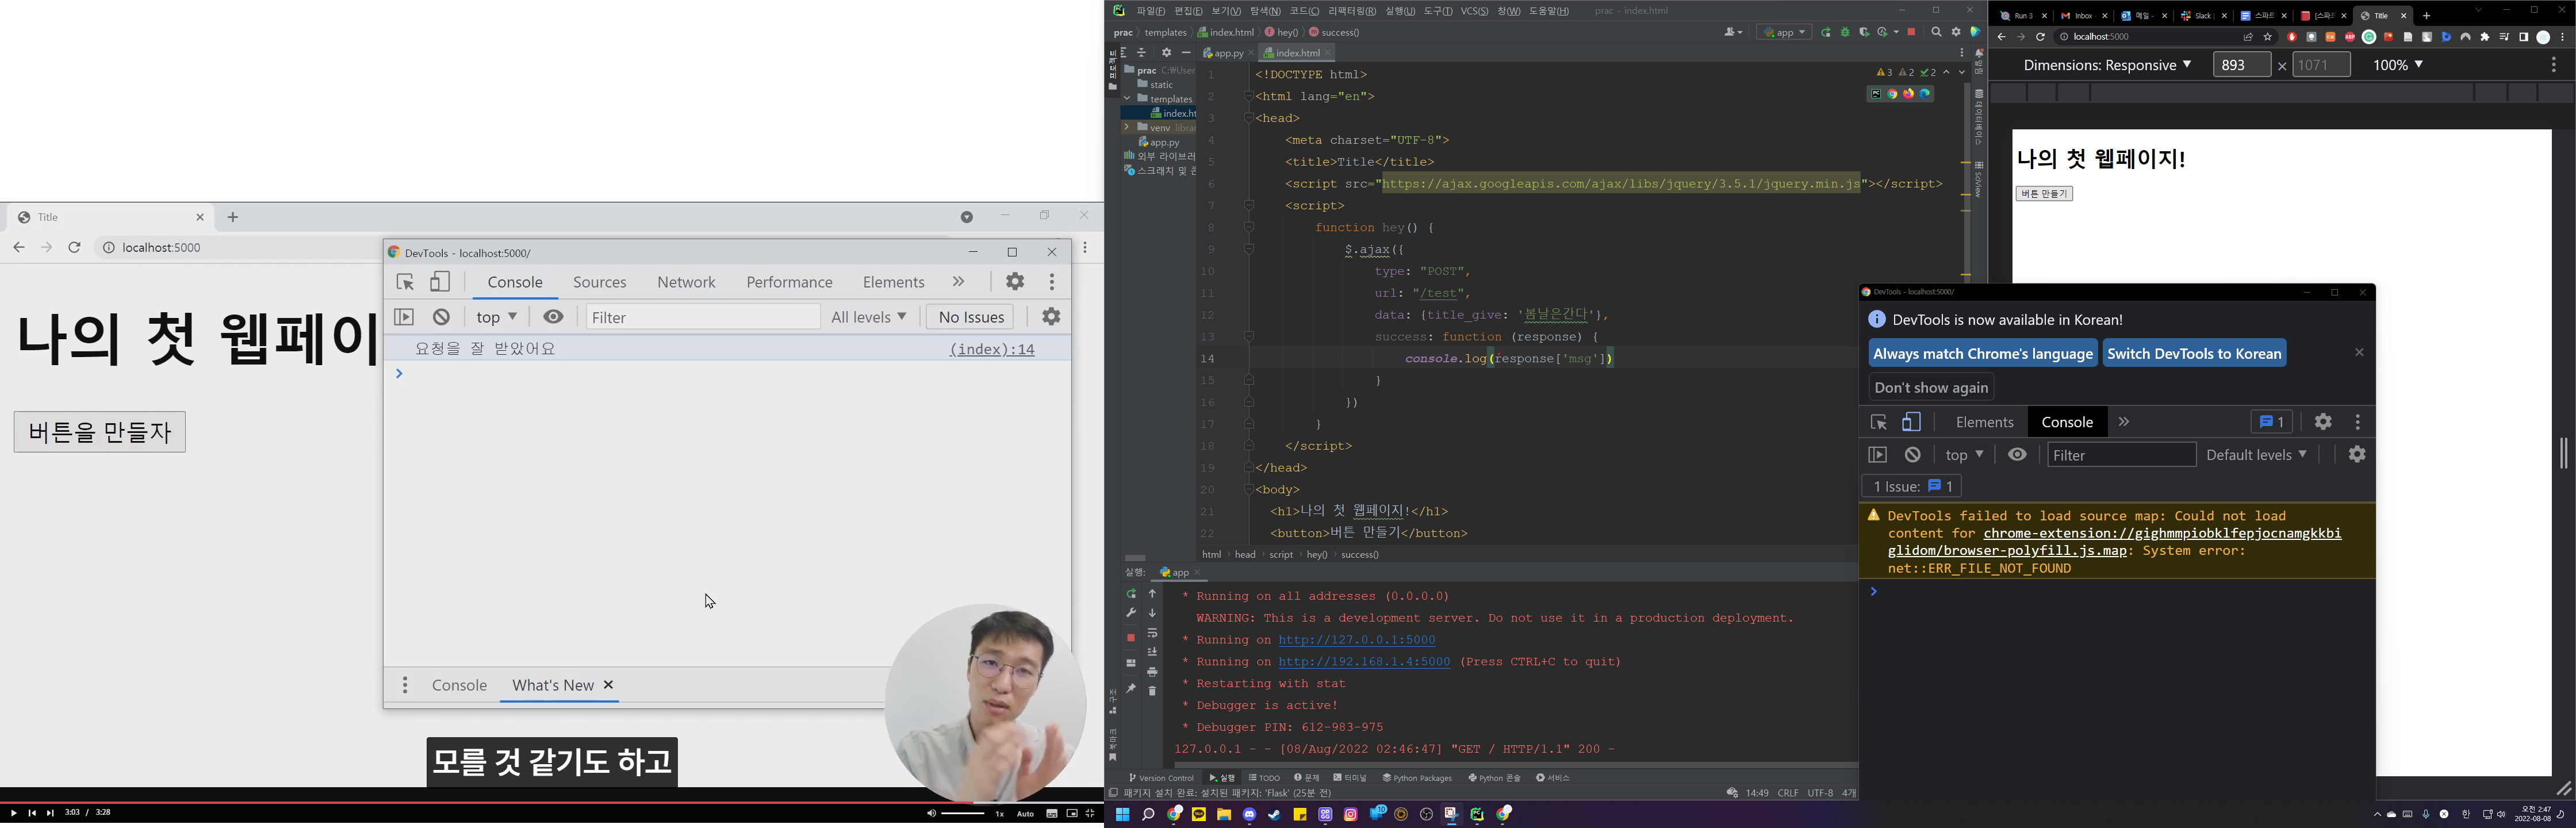
Task: Open the 100% zoom dropdown in device toolbar
Action: coord(2398,65)
